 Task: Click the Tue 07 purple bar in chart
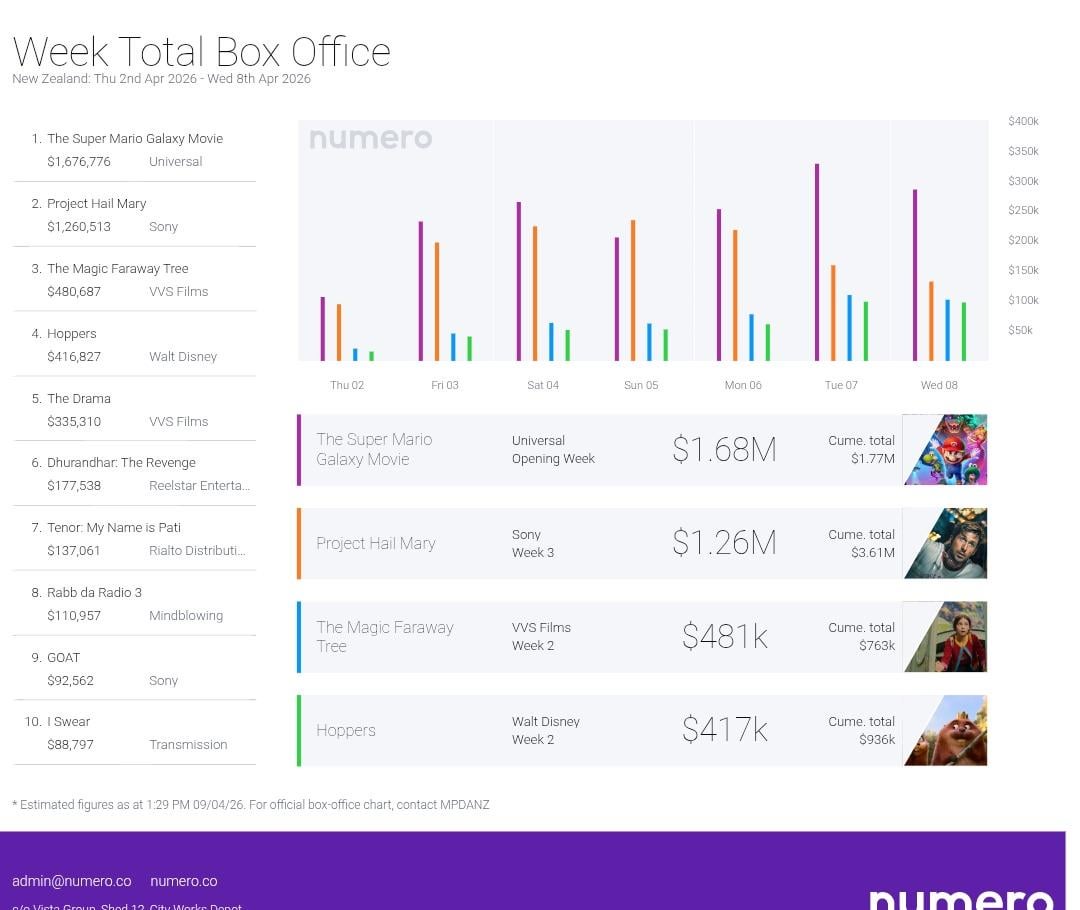(817, 262)
